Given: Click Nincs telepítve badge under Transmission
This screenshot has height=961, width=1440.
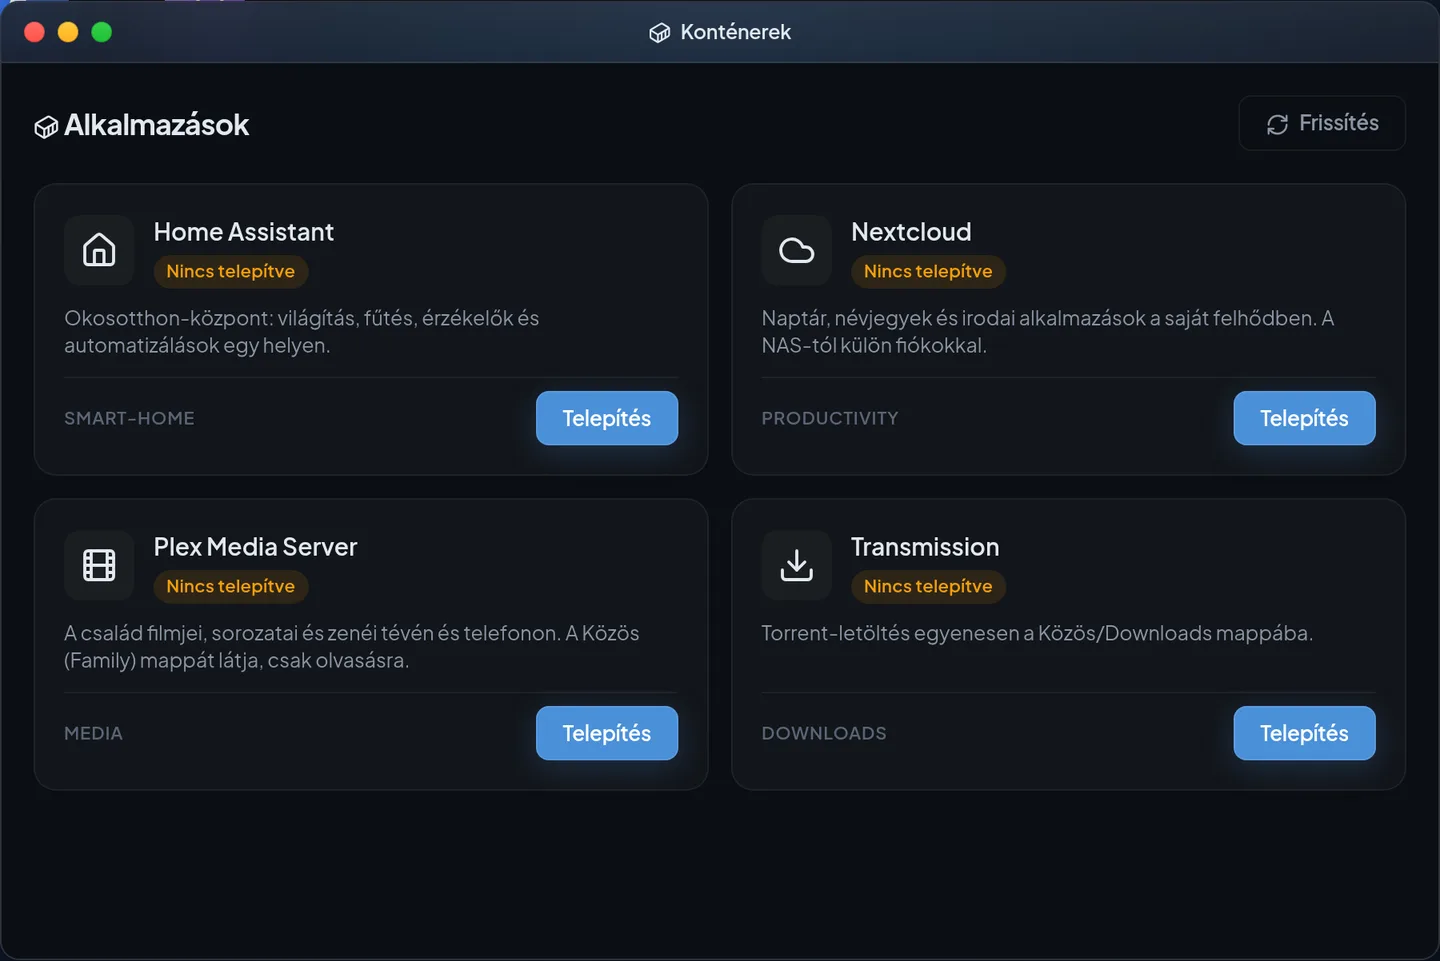Looking at the screenshot, I should click(928, 586).
